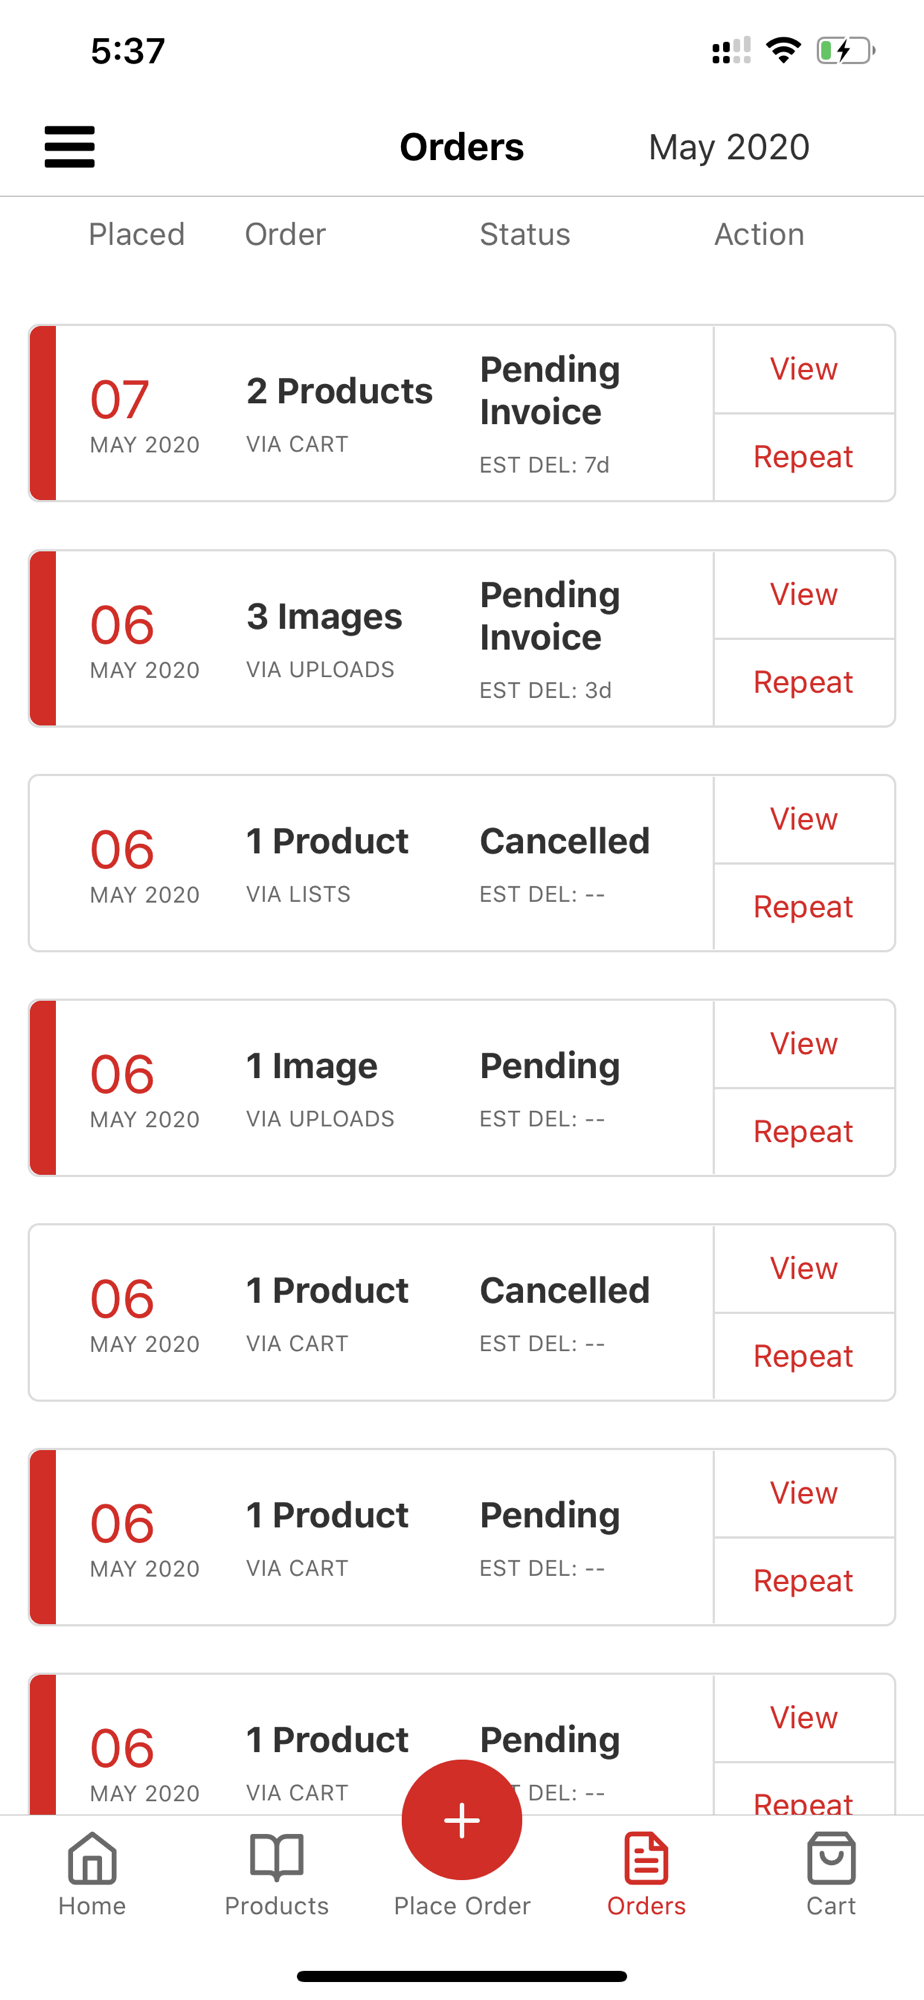Open the Products book icon
The image size is (924, 2000).
coord(276,1858)
